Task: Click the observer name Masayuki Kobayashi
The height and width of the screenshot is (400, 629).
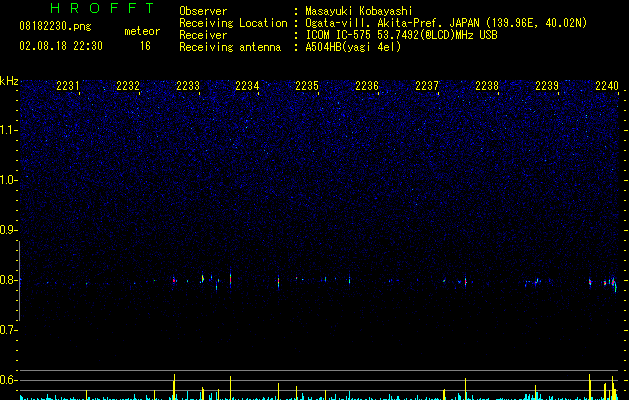Action: (359, 11)
